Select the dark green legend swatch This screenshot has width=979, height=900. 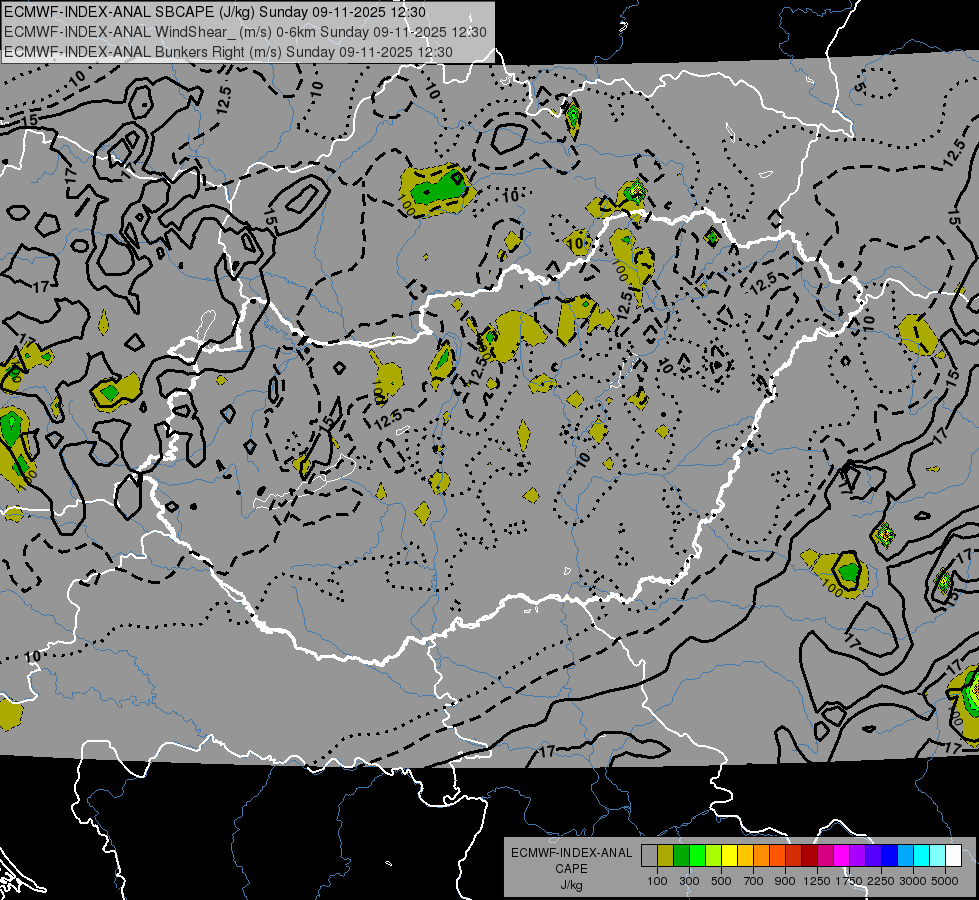click(681, 856)
